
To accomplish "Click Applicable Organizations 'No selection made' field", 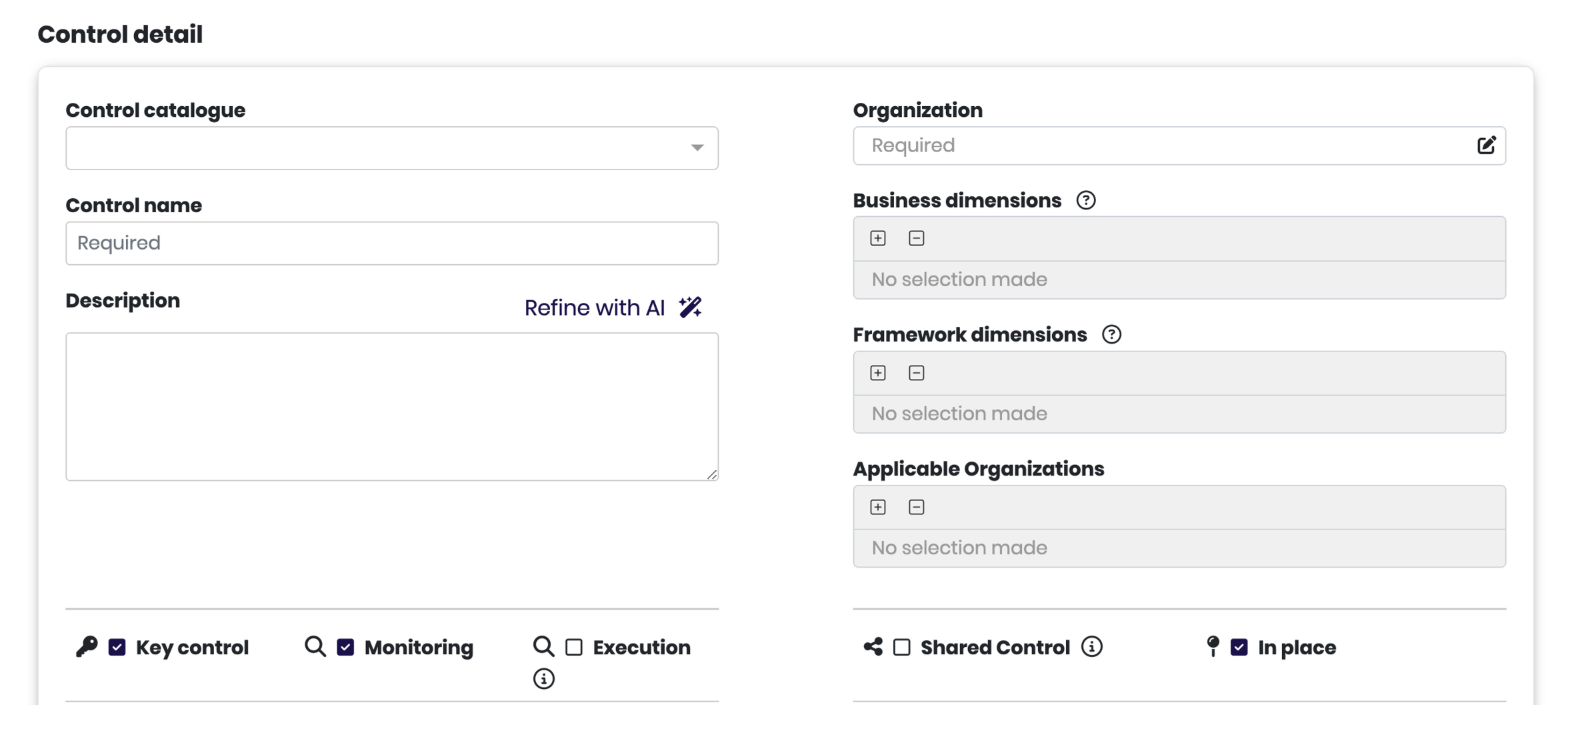I will (x=1179, y=548).
